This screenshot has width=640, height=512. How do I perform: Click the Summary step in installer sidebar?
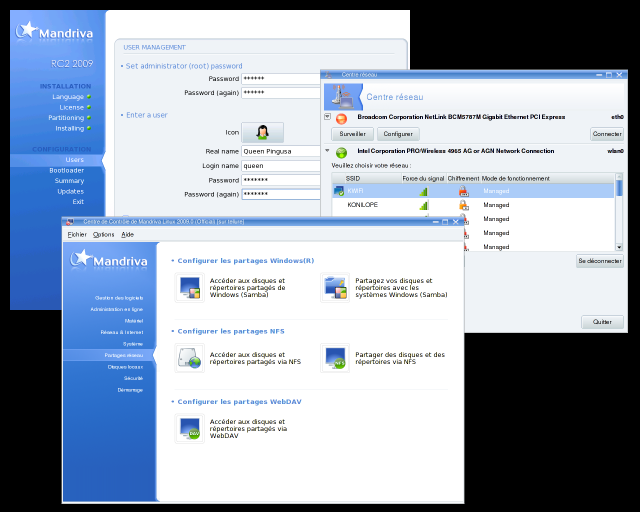coord(69,181)
